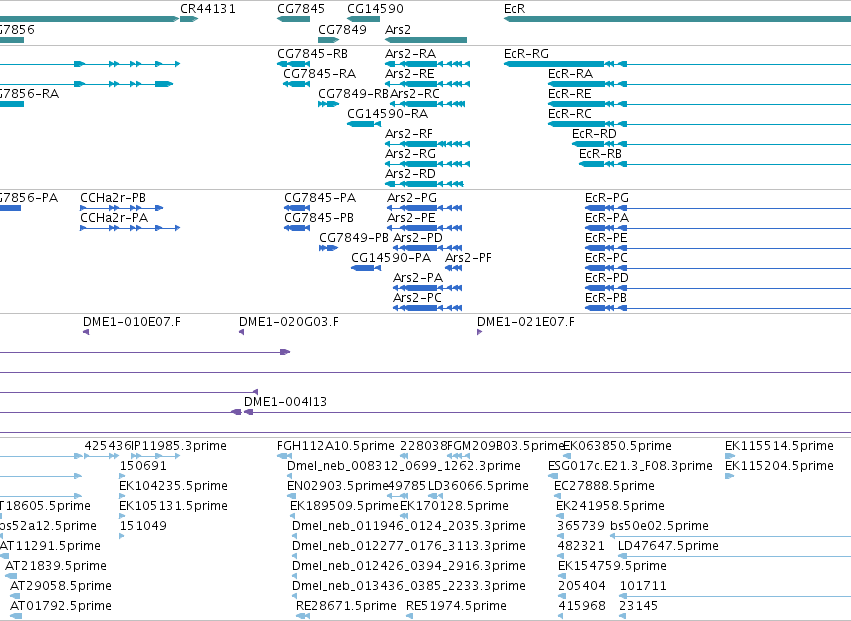Click protein label Ars2-PA

pyautogui.click(x=418, y=278)
